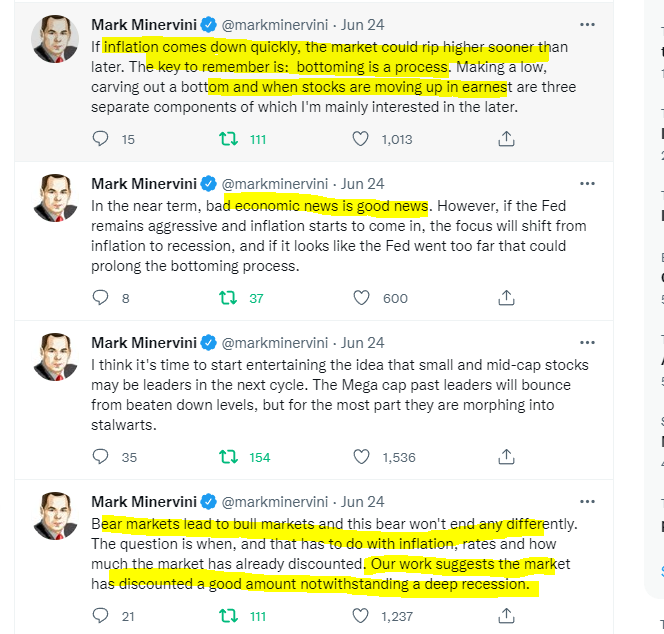Reply to the small and mid-cap stocks tweet
This screenshot has width=664, height=634.
point(100,457)
